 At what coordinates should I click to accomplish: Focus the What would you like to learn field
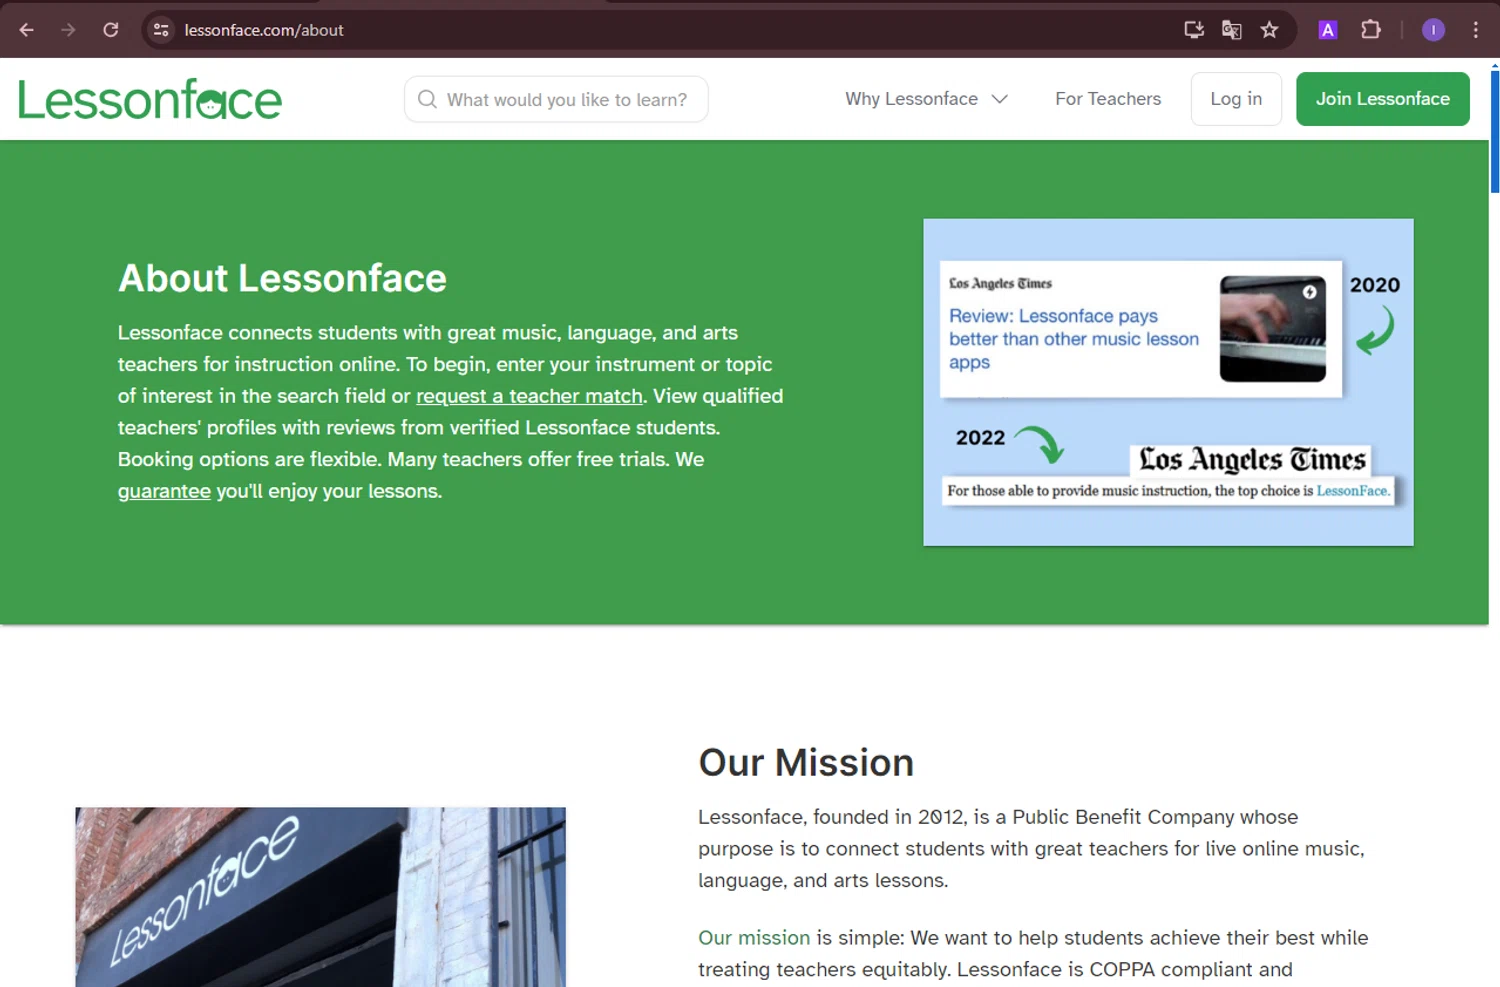pos(556,99)
